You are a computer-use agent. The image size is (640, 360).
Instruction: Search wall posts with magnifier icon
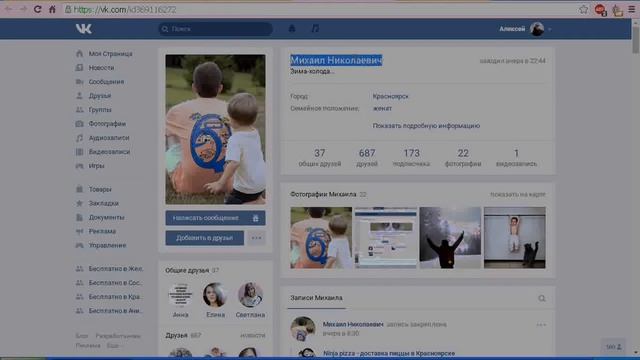[x=542, y=298]
